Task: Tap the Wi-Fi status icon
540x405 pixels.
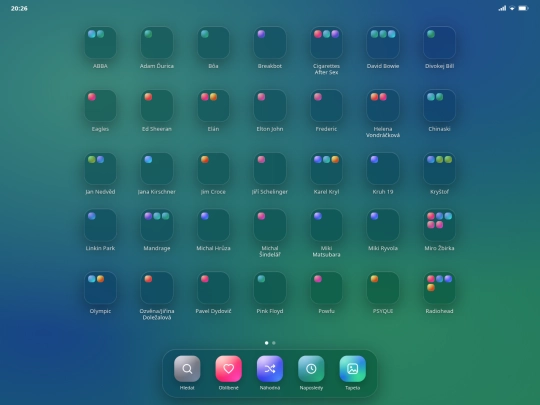Action: coord(512,8)
